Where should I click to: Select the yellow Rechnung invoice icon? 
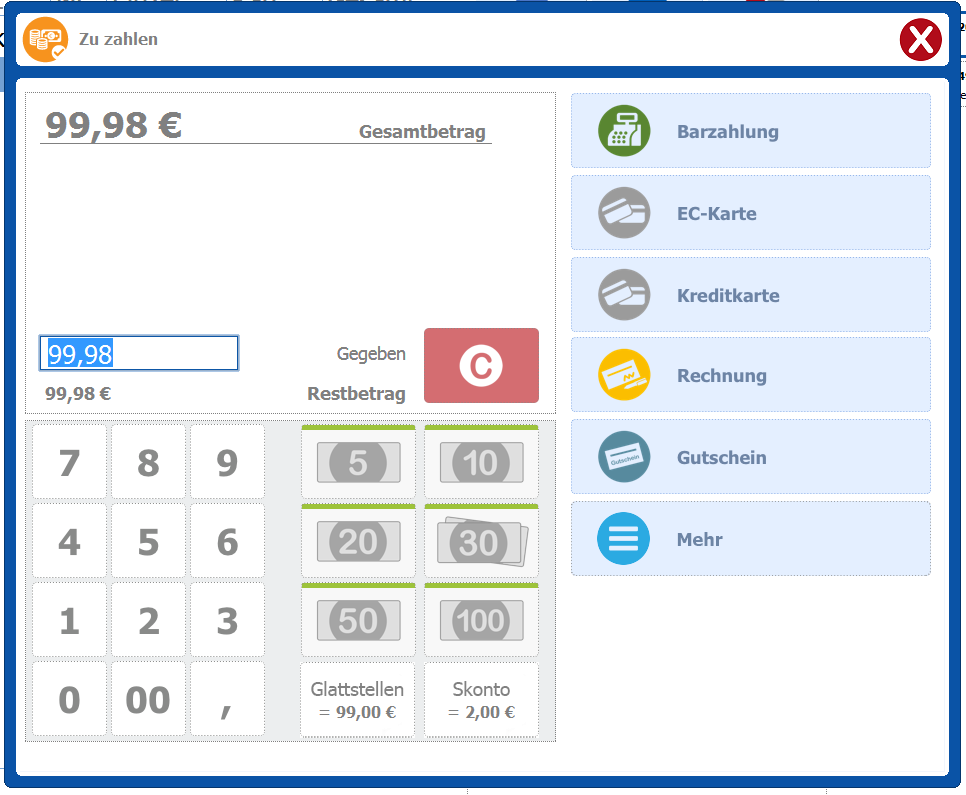pyautogui.click(x=624, y=375)
